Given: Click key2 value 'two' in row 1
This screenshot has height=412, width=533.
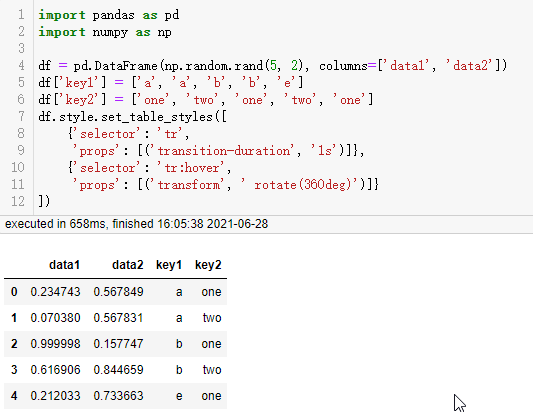Looking at the screenshot, I should click(x=212, y=318).
